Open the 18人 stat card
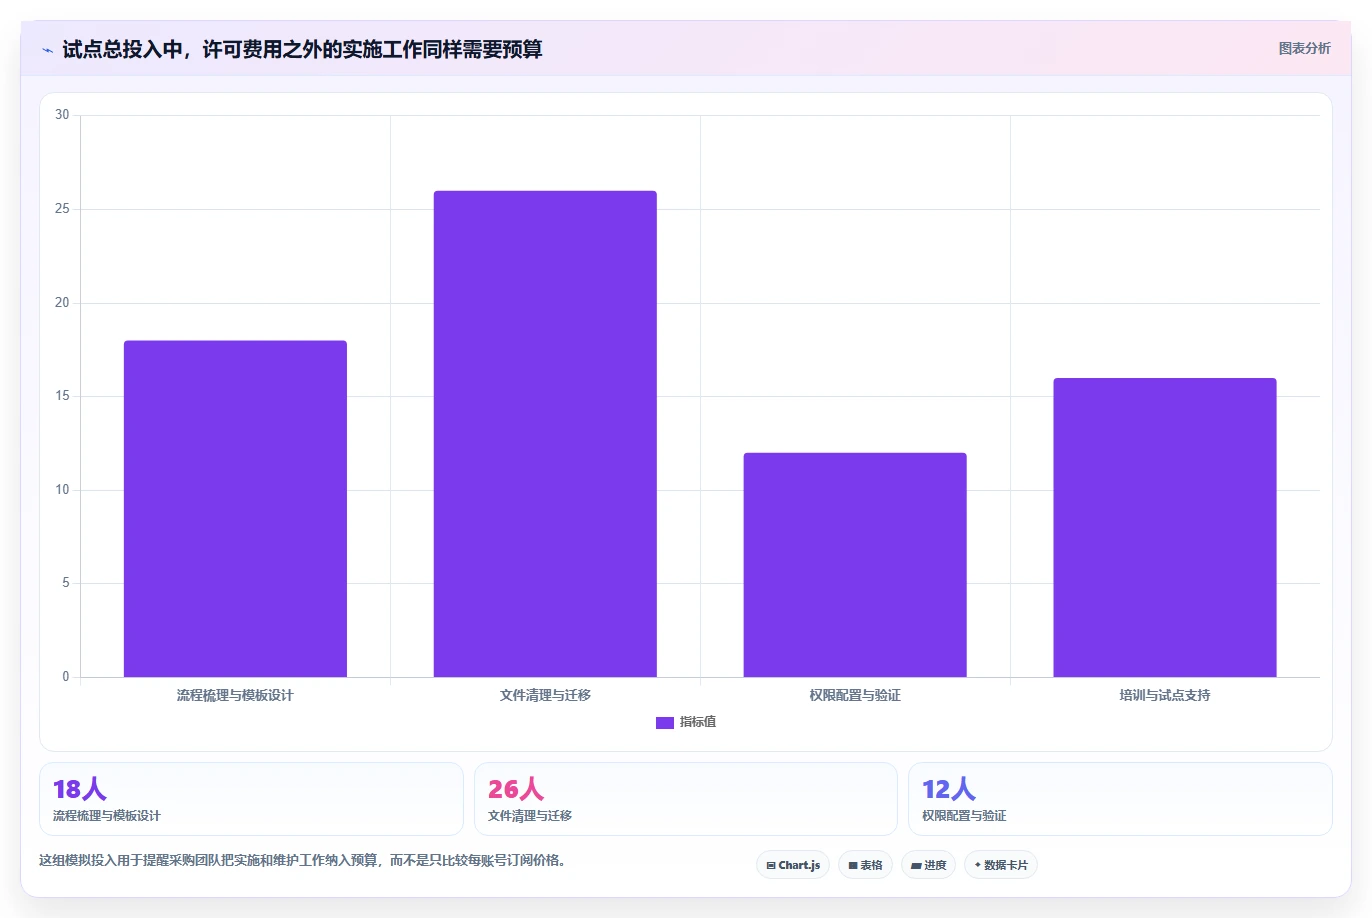Screen dimensions: 1372x918 [x=251, y=799]
